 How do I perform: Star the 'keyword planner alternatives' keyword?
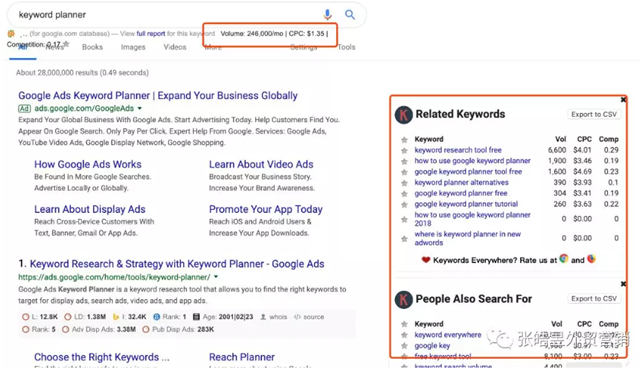tap(404, 183)
